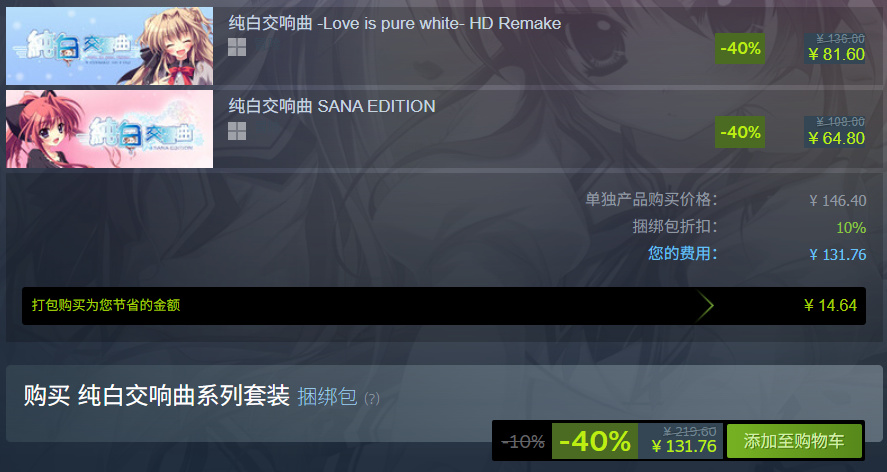Image resolution: width=887 pixels, height=472 pixels.
Task: Click Windows icon under SANA EDITION title
Action: click(x=237, y=131)
